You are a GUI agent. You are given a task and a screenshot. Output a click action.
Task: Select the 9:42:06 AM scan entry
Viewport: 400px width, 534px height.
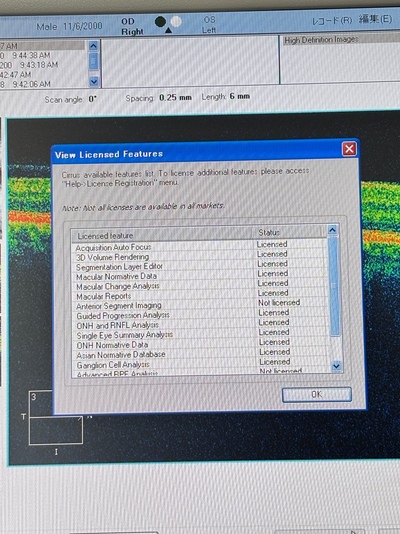point(26,84)
